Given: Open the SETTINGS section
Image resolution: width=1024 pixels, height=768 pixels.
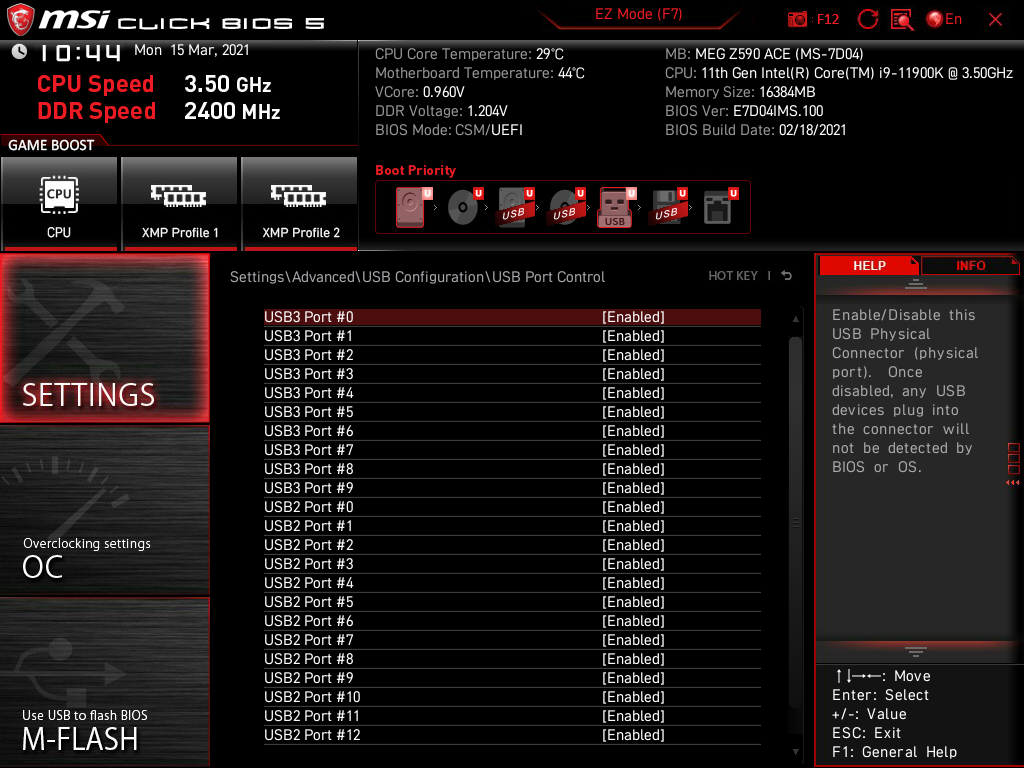Looking at the screenshot, I should click(x=104, y=338).
